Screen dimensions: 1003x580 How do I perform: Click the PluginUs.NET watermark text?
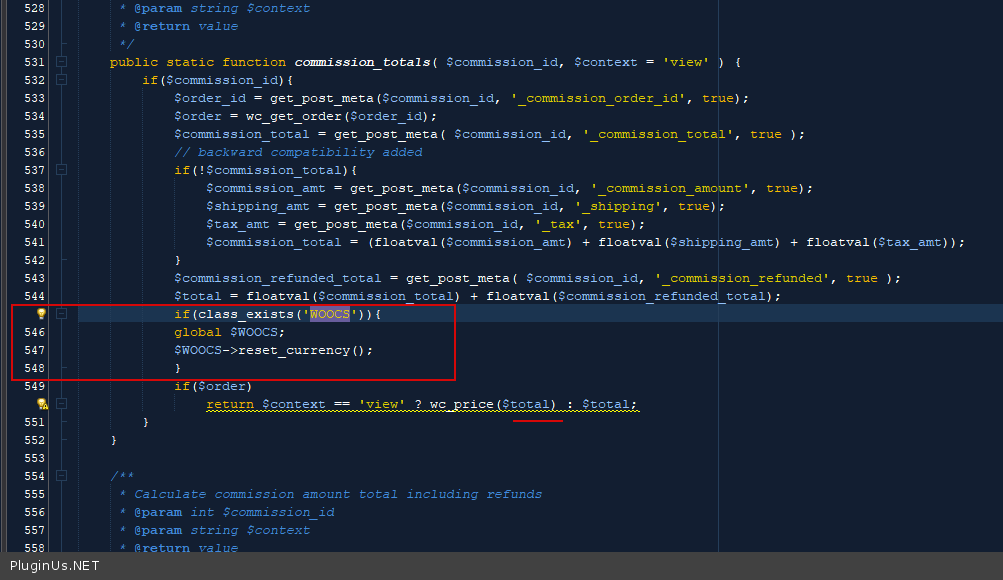pos(54,566)
